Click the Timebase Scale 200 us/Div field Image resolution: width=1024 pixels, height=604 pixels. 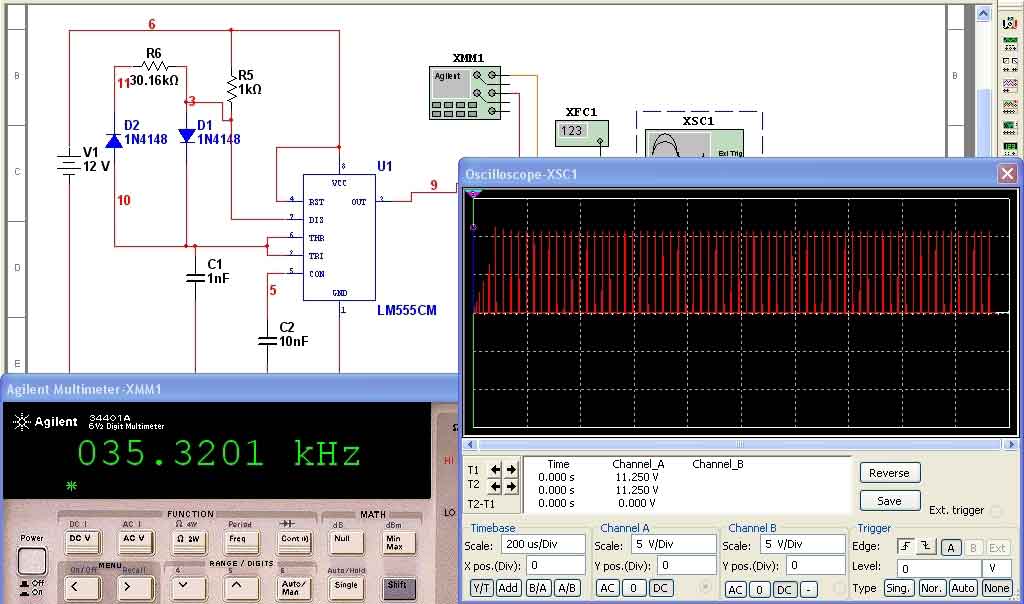tap(543, 544)
